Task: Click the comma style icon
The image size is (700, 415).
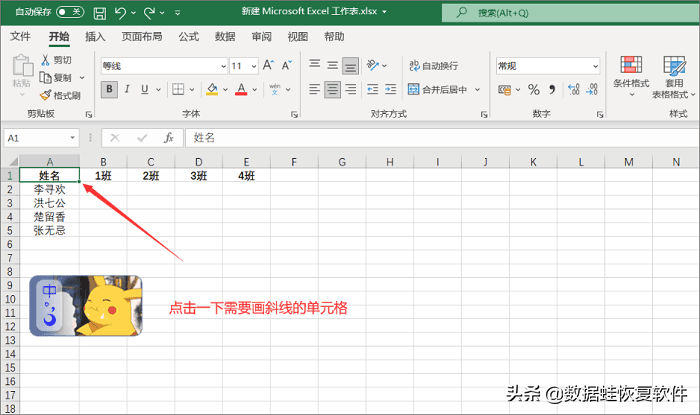Action: point(553,90)
